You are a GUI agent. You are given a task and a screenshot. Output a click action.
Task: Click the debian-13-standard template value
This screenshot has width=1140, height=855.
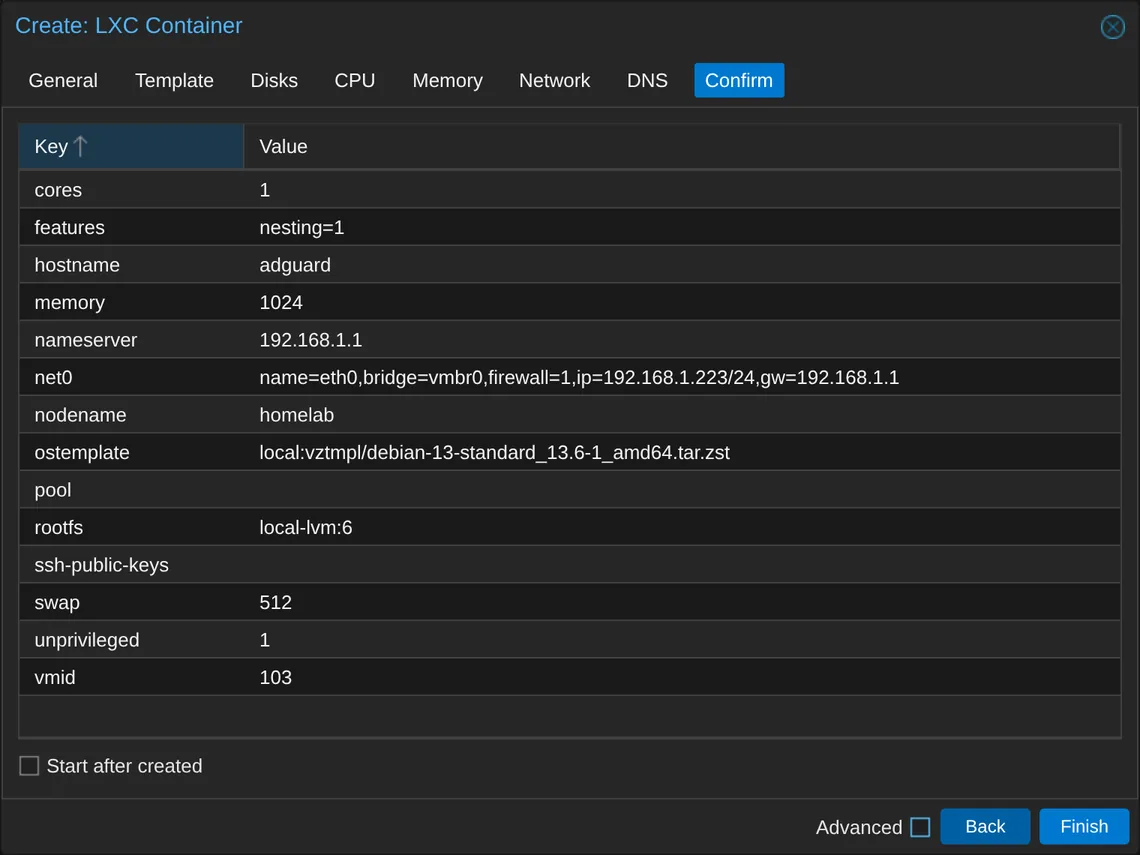pos(494,452)
